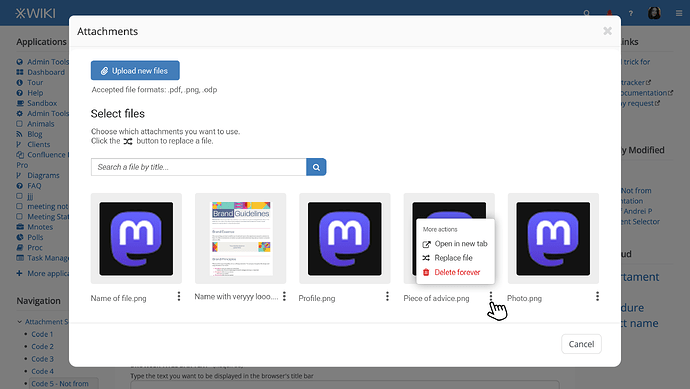Screen dimensions: 690x389
Task: Close the Attachments dialog with the X
Action: (x=608, y=31)
